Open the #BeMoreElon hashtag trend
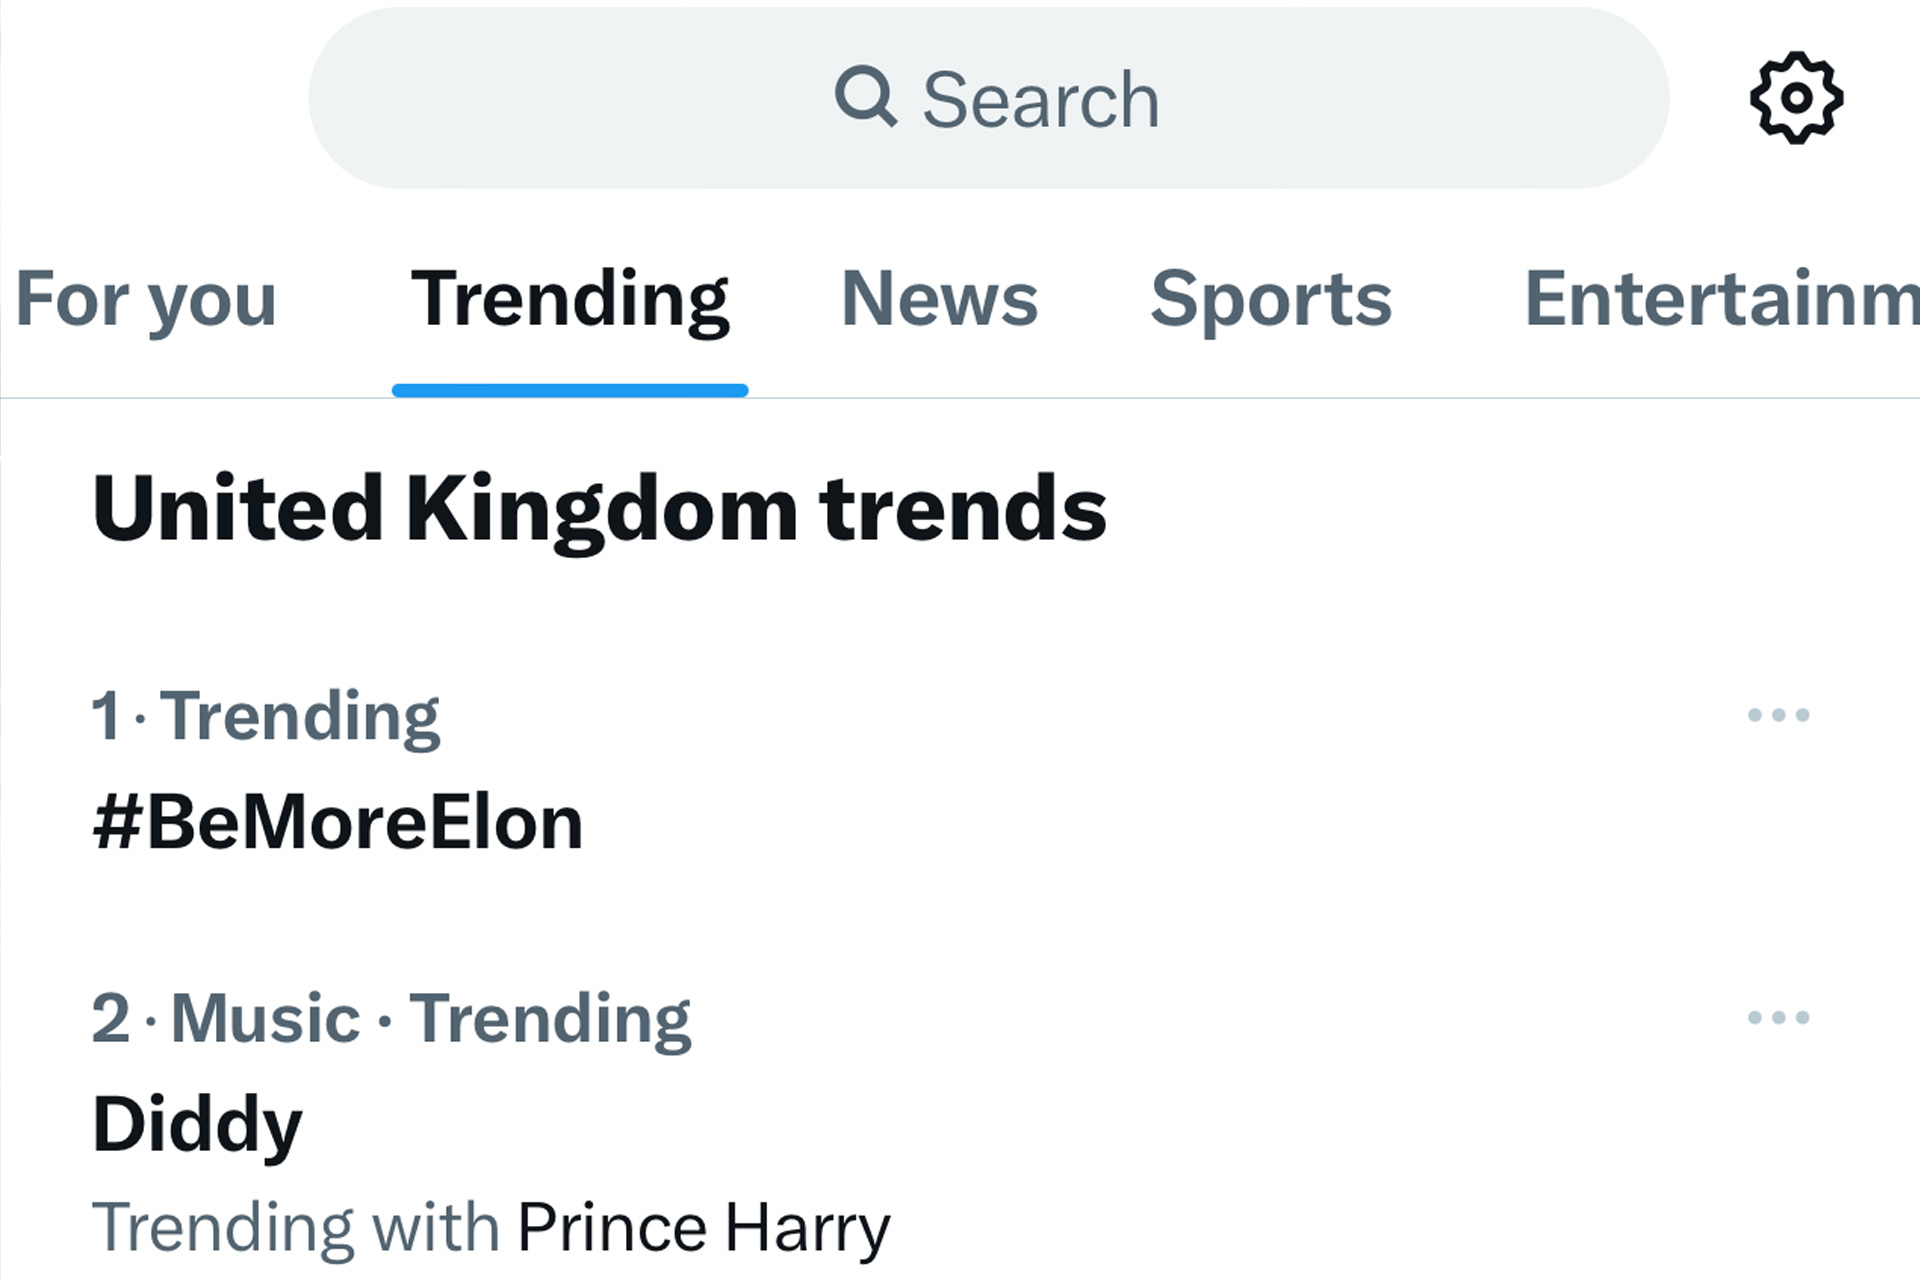Screen dimensions: 1920x1280 (337, 823)
